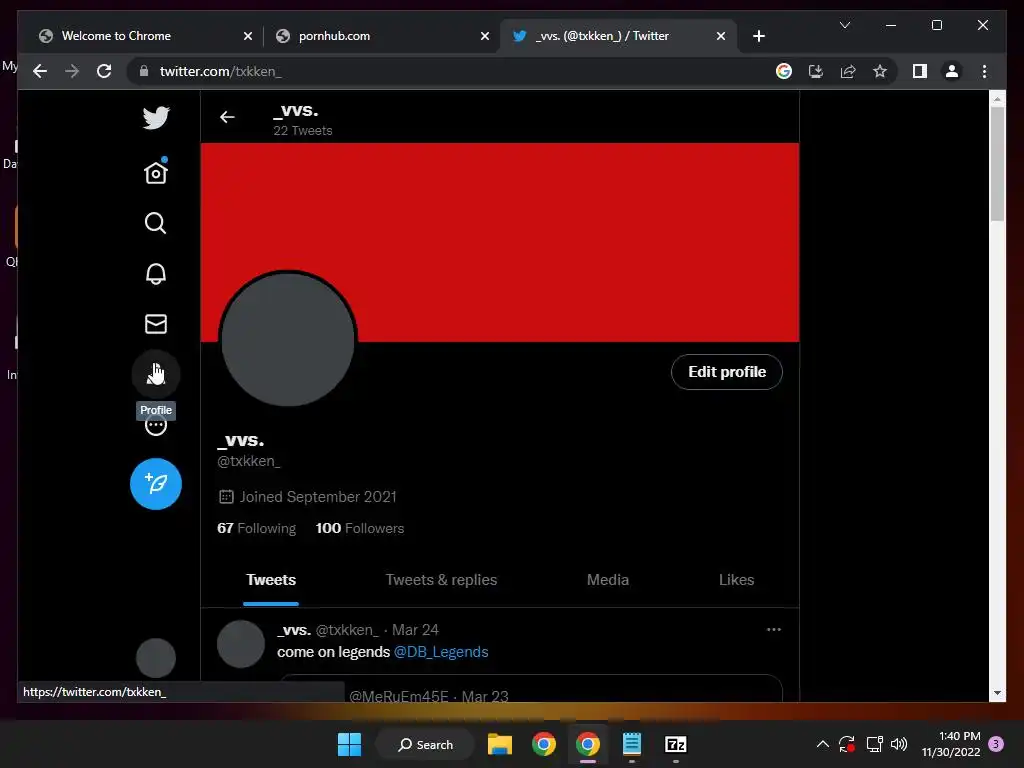1024x768 pixels.
Task: Open the Messages envelope icon
Action: 155,324
